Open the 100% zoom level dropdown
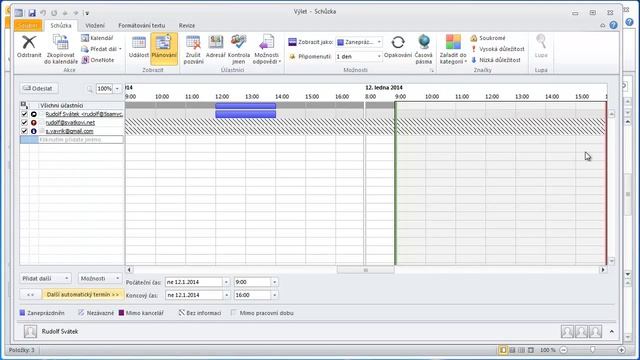 click(x=117, y=89)
